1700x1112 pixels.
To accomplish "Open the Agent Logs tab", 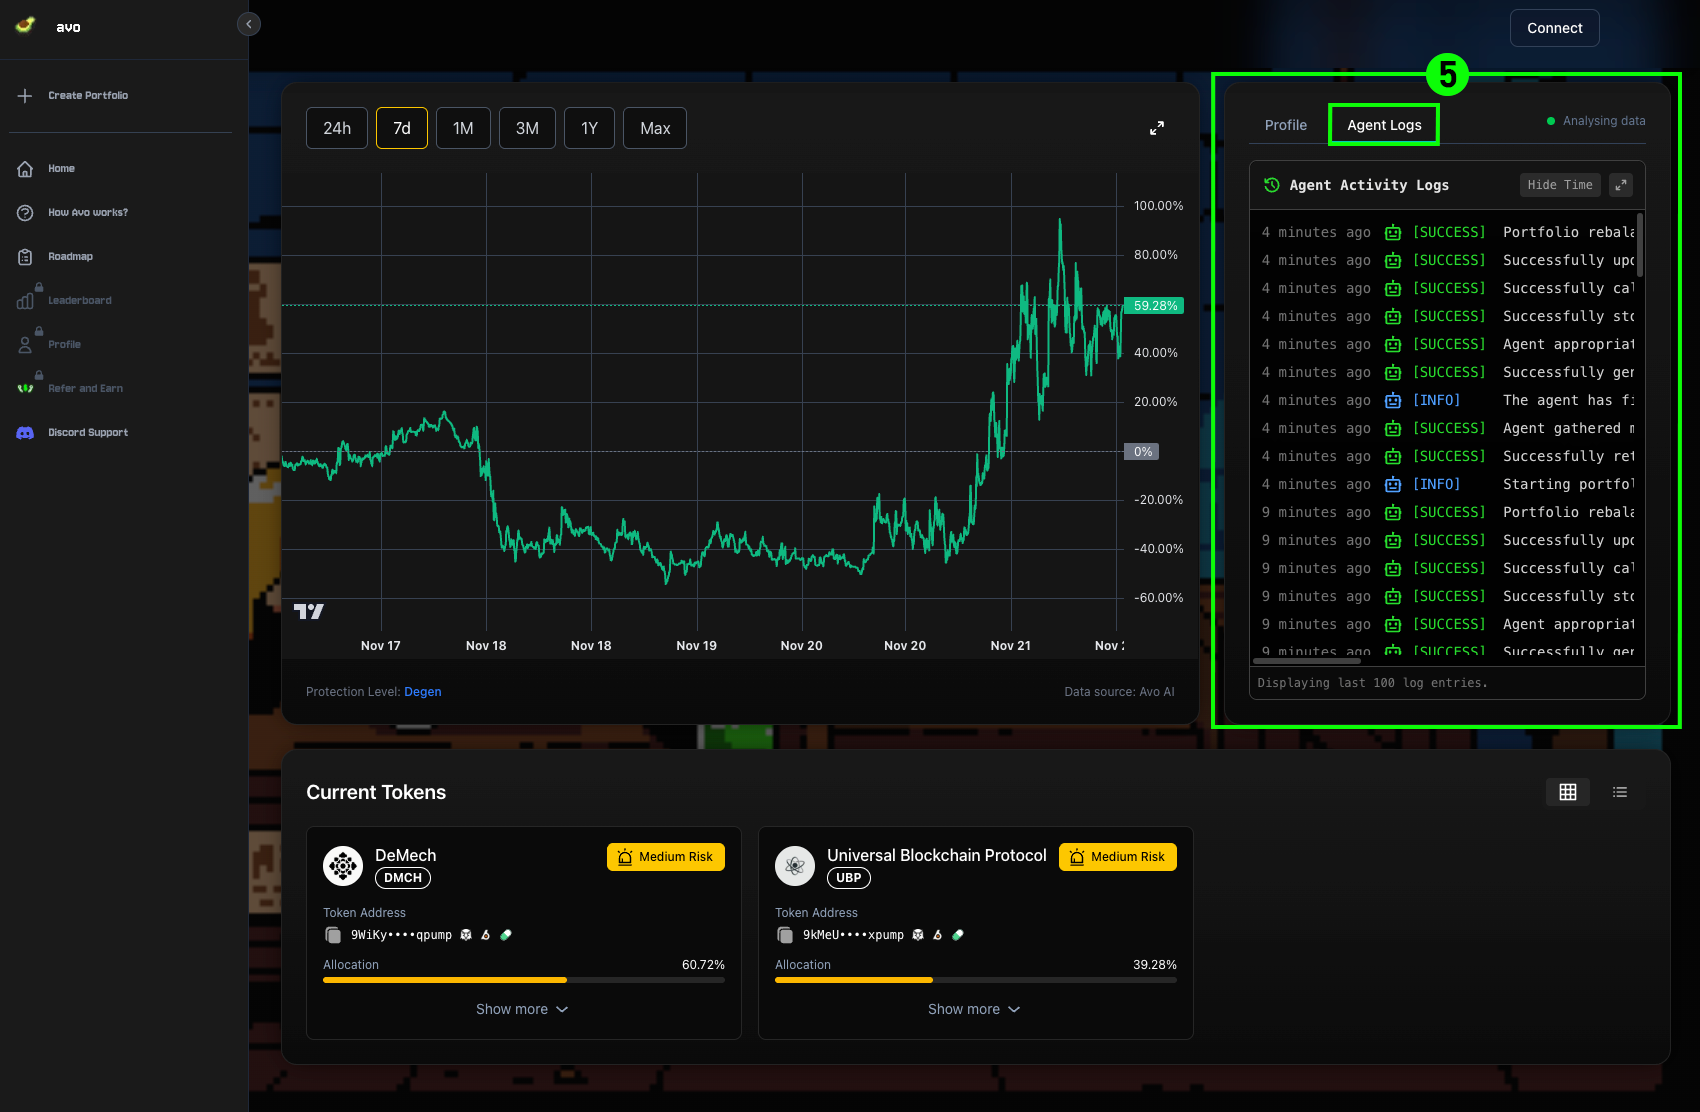I will pos(1384,125).
